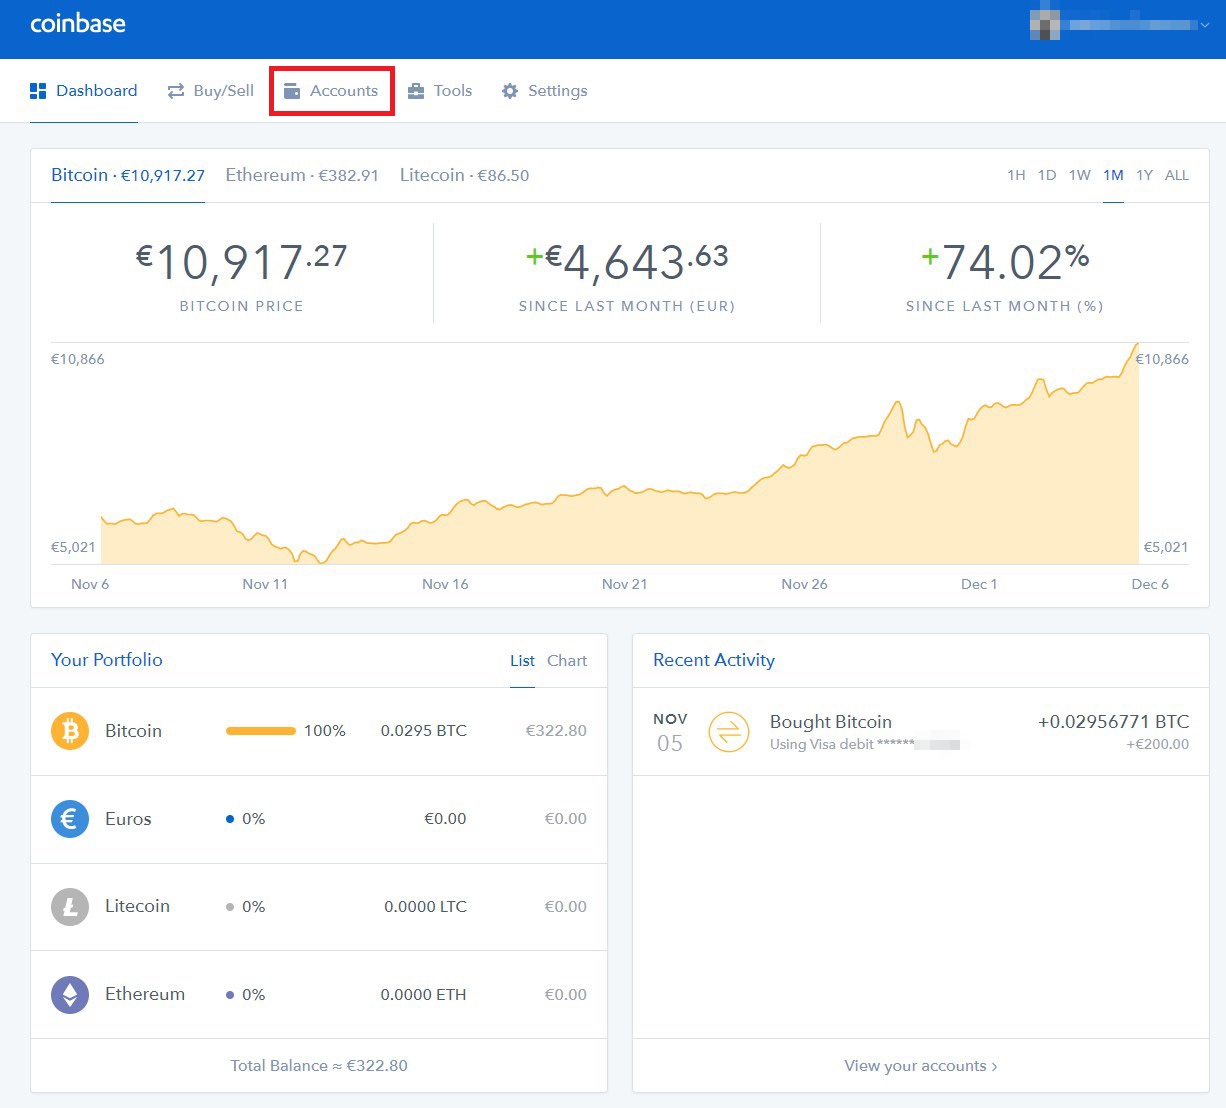Click the Ethereum 0% allocation dot

(230, 995)
